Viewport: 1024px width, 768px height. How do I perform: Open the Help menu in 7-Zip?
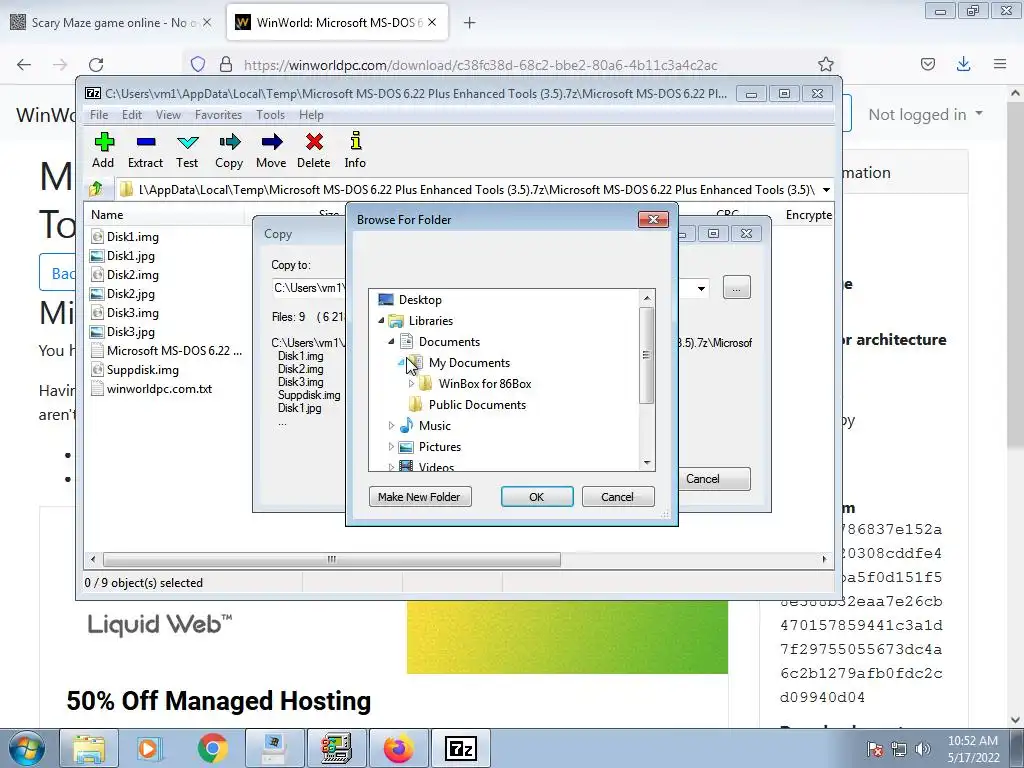coord(312,115)
